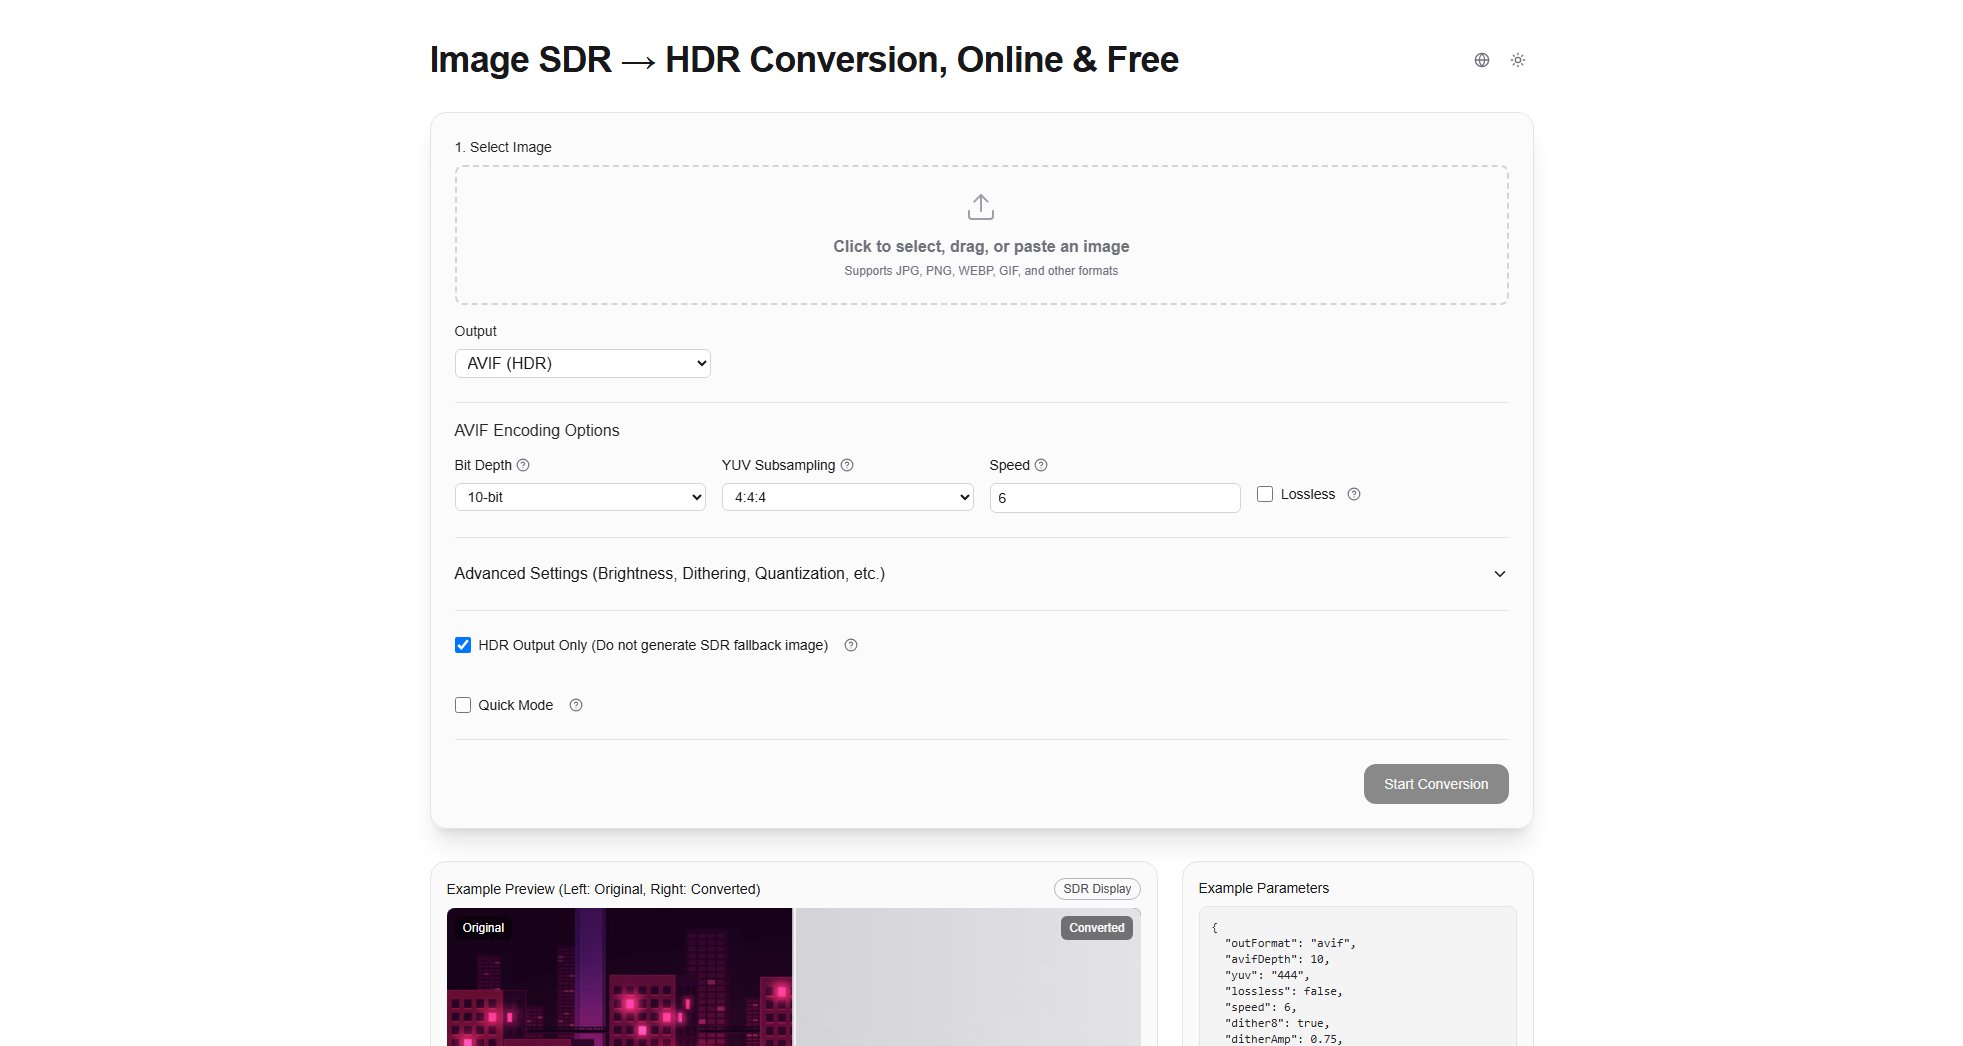Open the YUV Subsampling dropdown
Image resolution: width=1963 pixels, height=1046 pixels.
[847, 497]
